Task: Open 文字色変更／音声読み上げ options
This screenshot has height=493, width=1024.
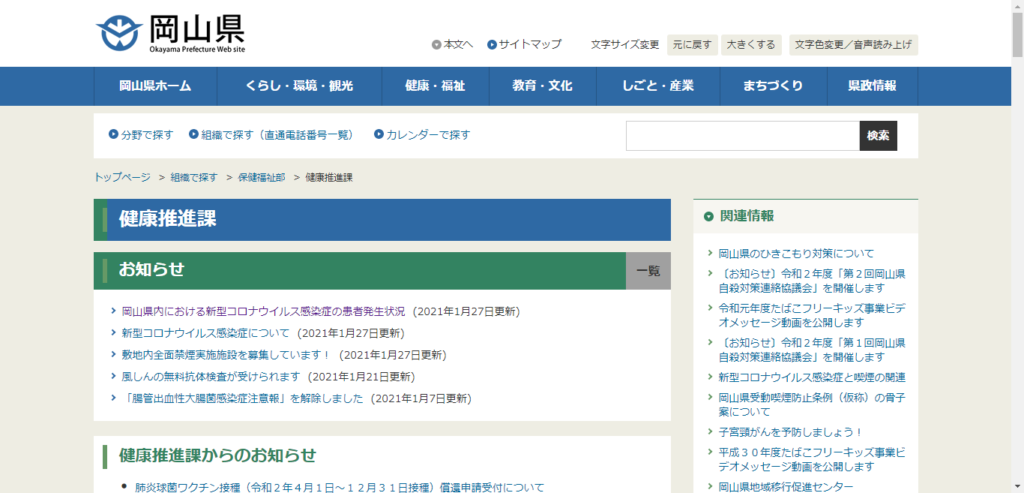Action: tap(853, 44)
